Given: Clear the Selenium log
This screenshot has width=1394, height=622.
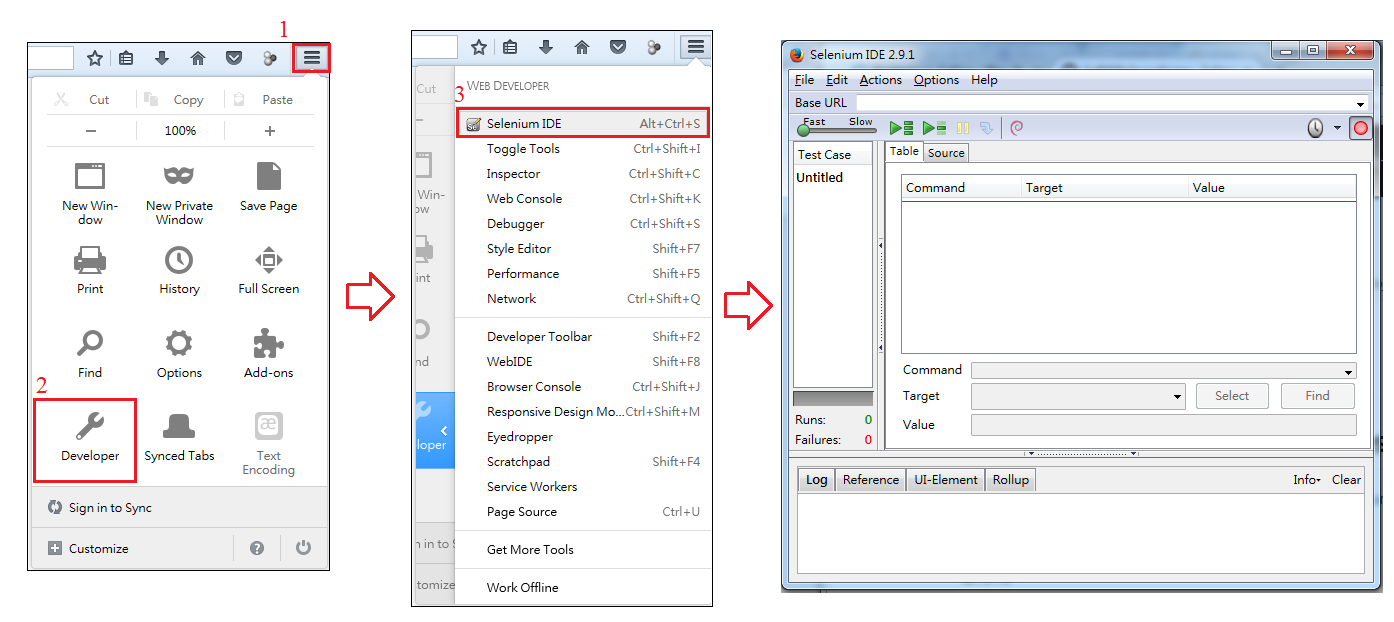Looking at the screenshot, I should [x=1346, y=480].
